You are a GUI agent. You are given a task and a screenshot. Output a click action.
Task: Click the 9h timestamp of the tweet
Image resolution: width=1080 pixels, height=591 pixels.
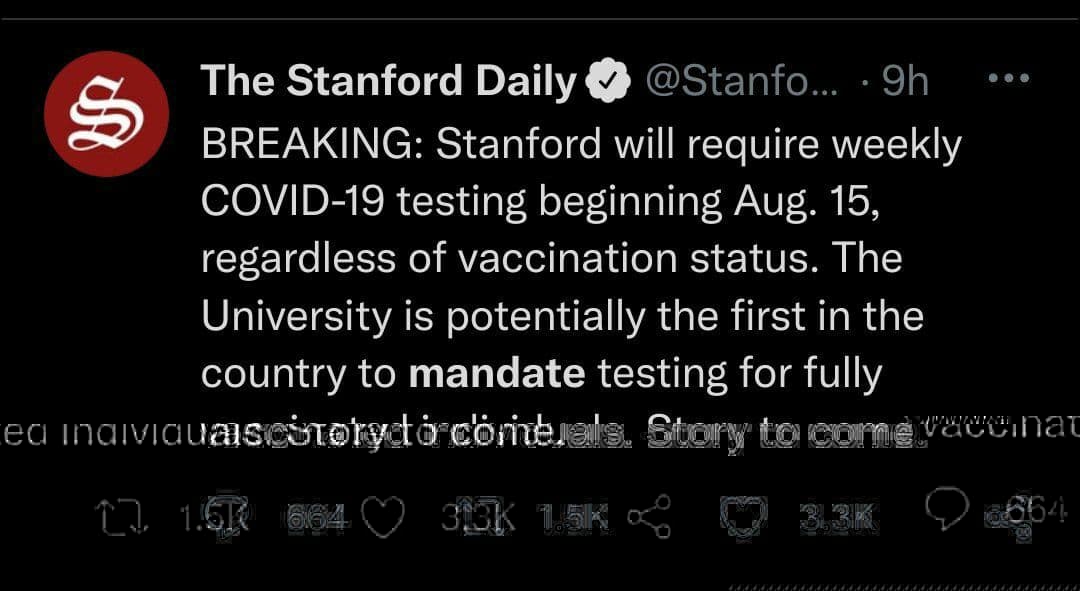tap(906, 82)
